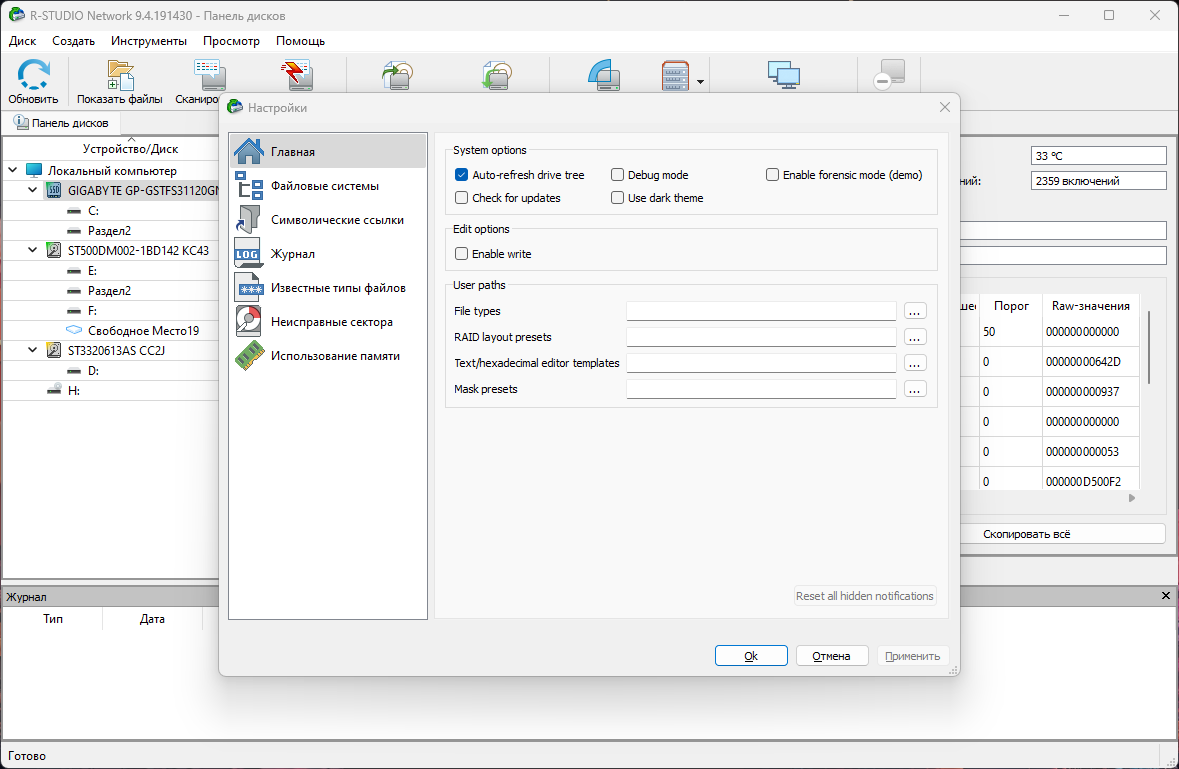1179x769 pixels.
Task: Open Символические ссылки settings section
Action: (x=328, y=219)
